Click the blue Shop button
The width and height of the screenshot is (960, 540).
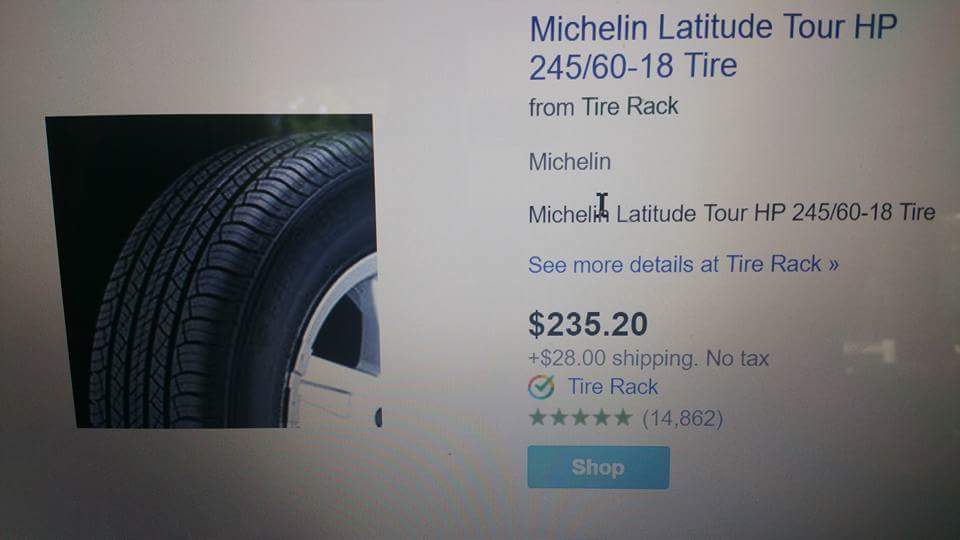tap(598, 467)
